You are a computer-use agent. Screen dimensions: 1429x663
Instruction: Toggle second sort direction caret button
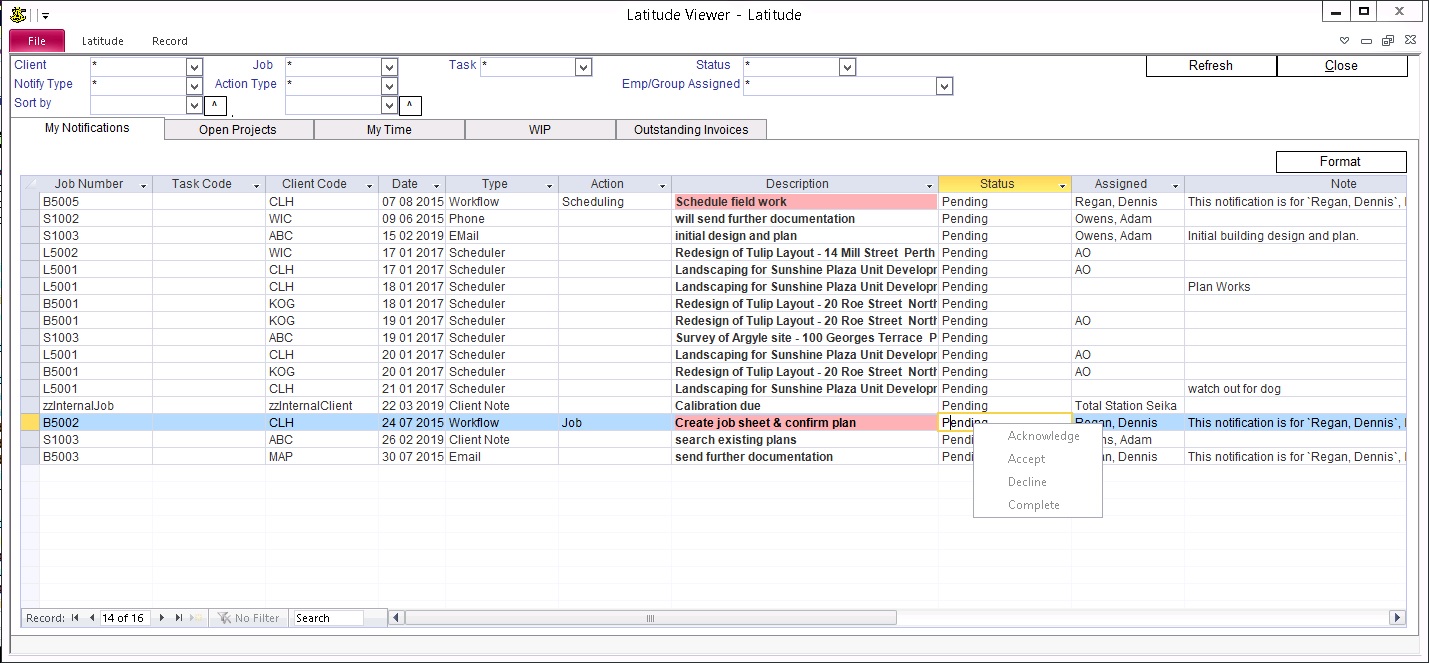point(410,105)
